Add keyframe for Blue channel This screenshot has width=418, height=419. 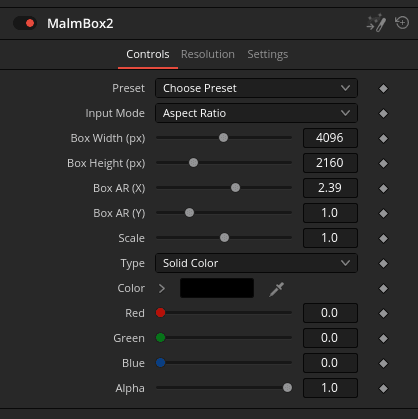pyautogui.click(x=383, y=363)
